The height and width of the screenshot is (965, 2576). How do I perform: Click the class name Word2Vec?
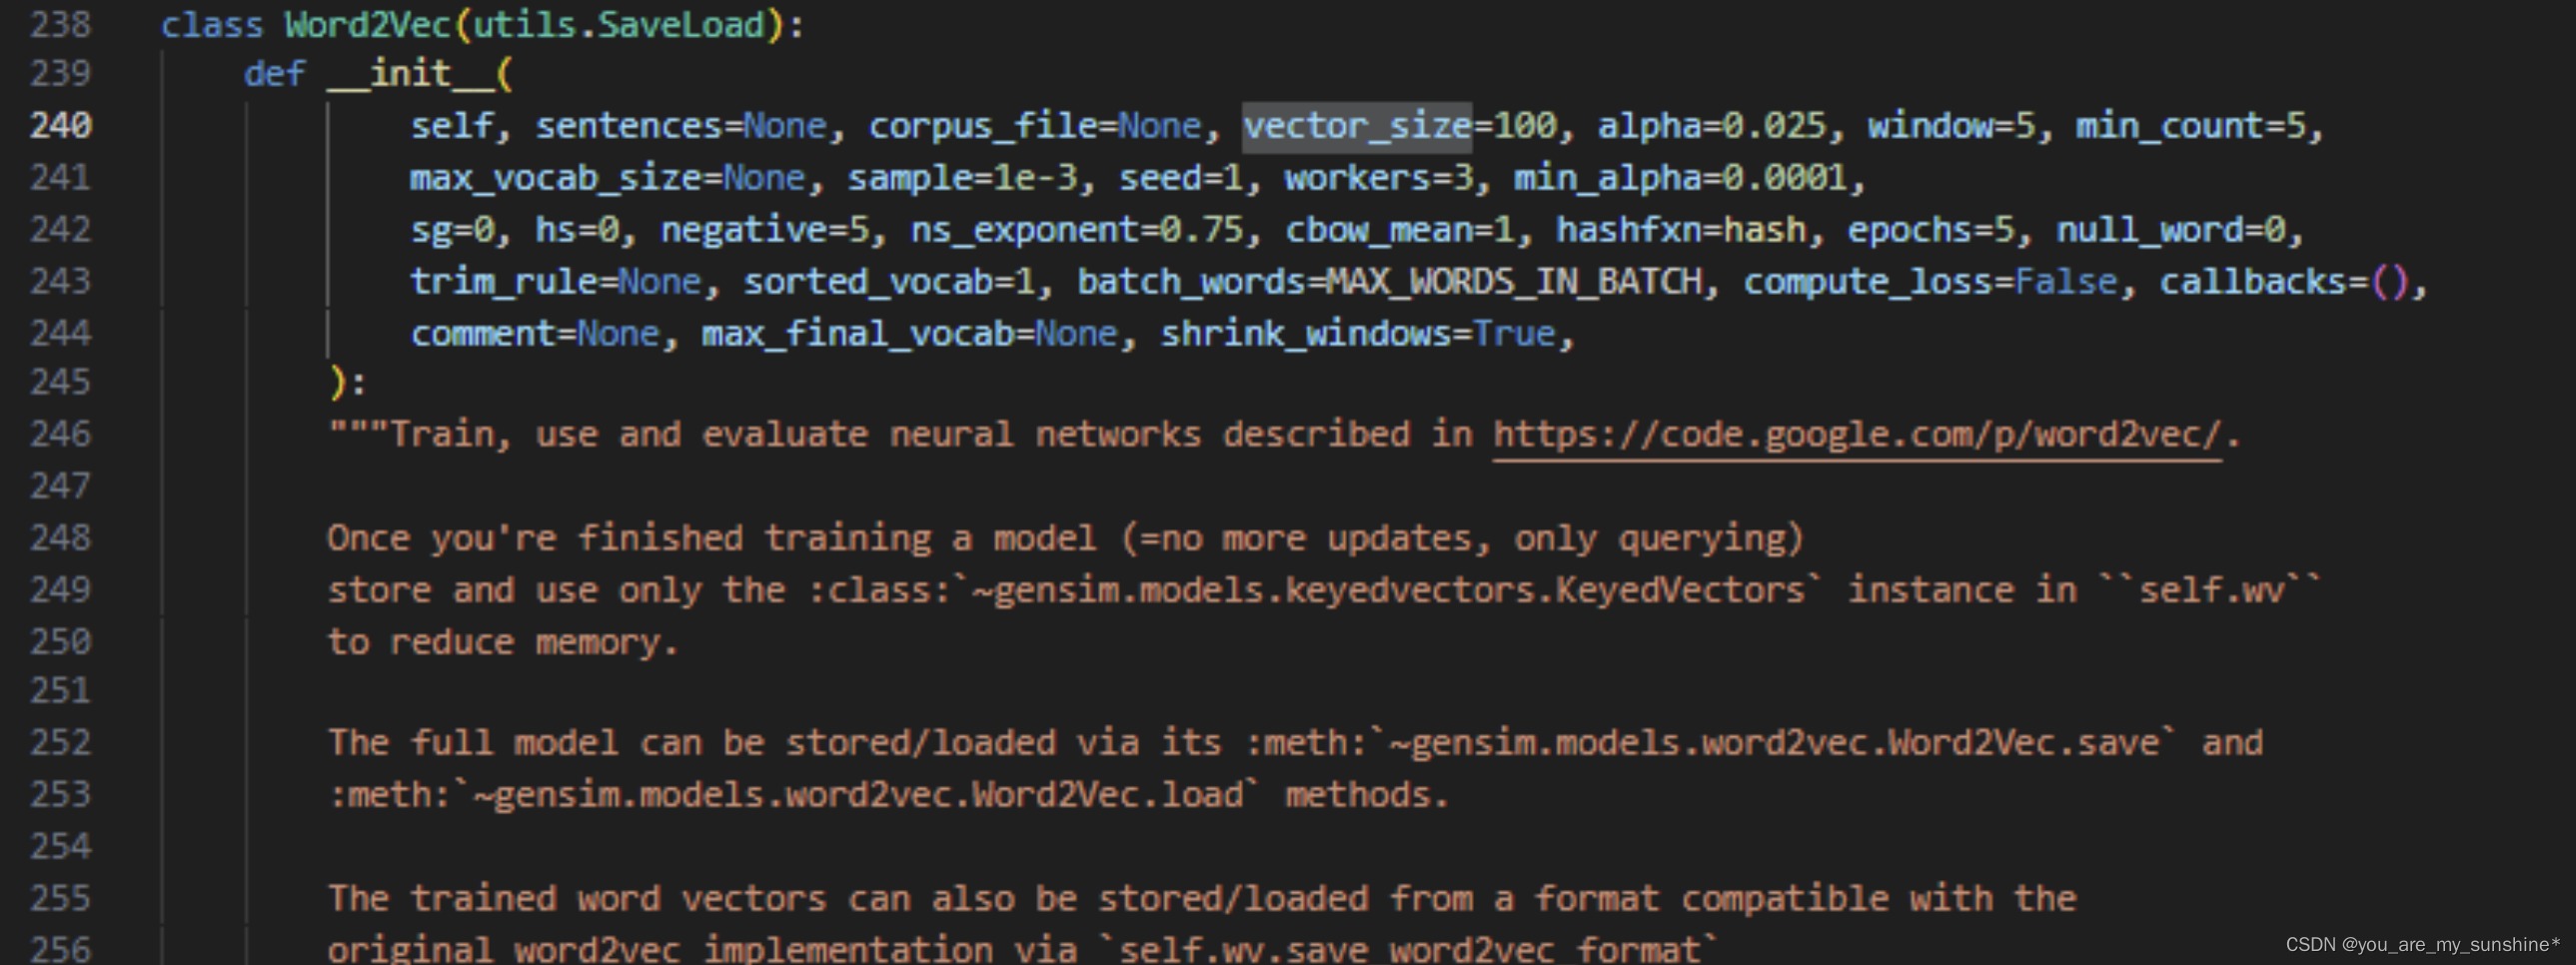(368, 24)
